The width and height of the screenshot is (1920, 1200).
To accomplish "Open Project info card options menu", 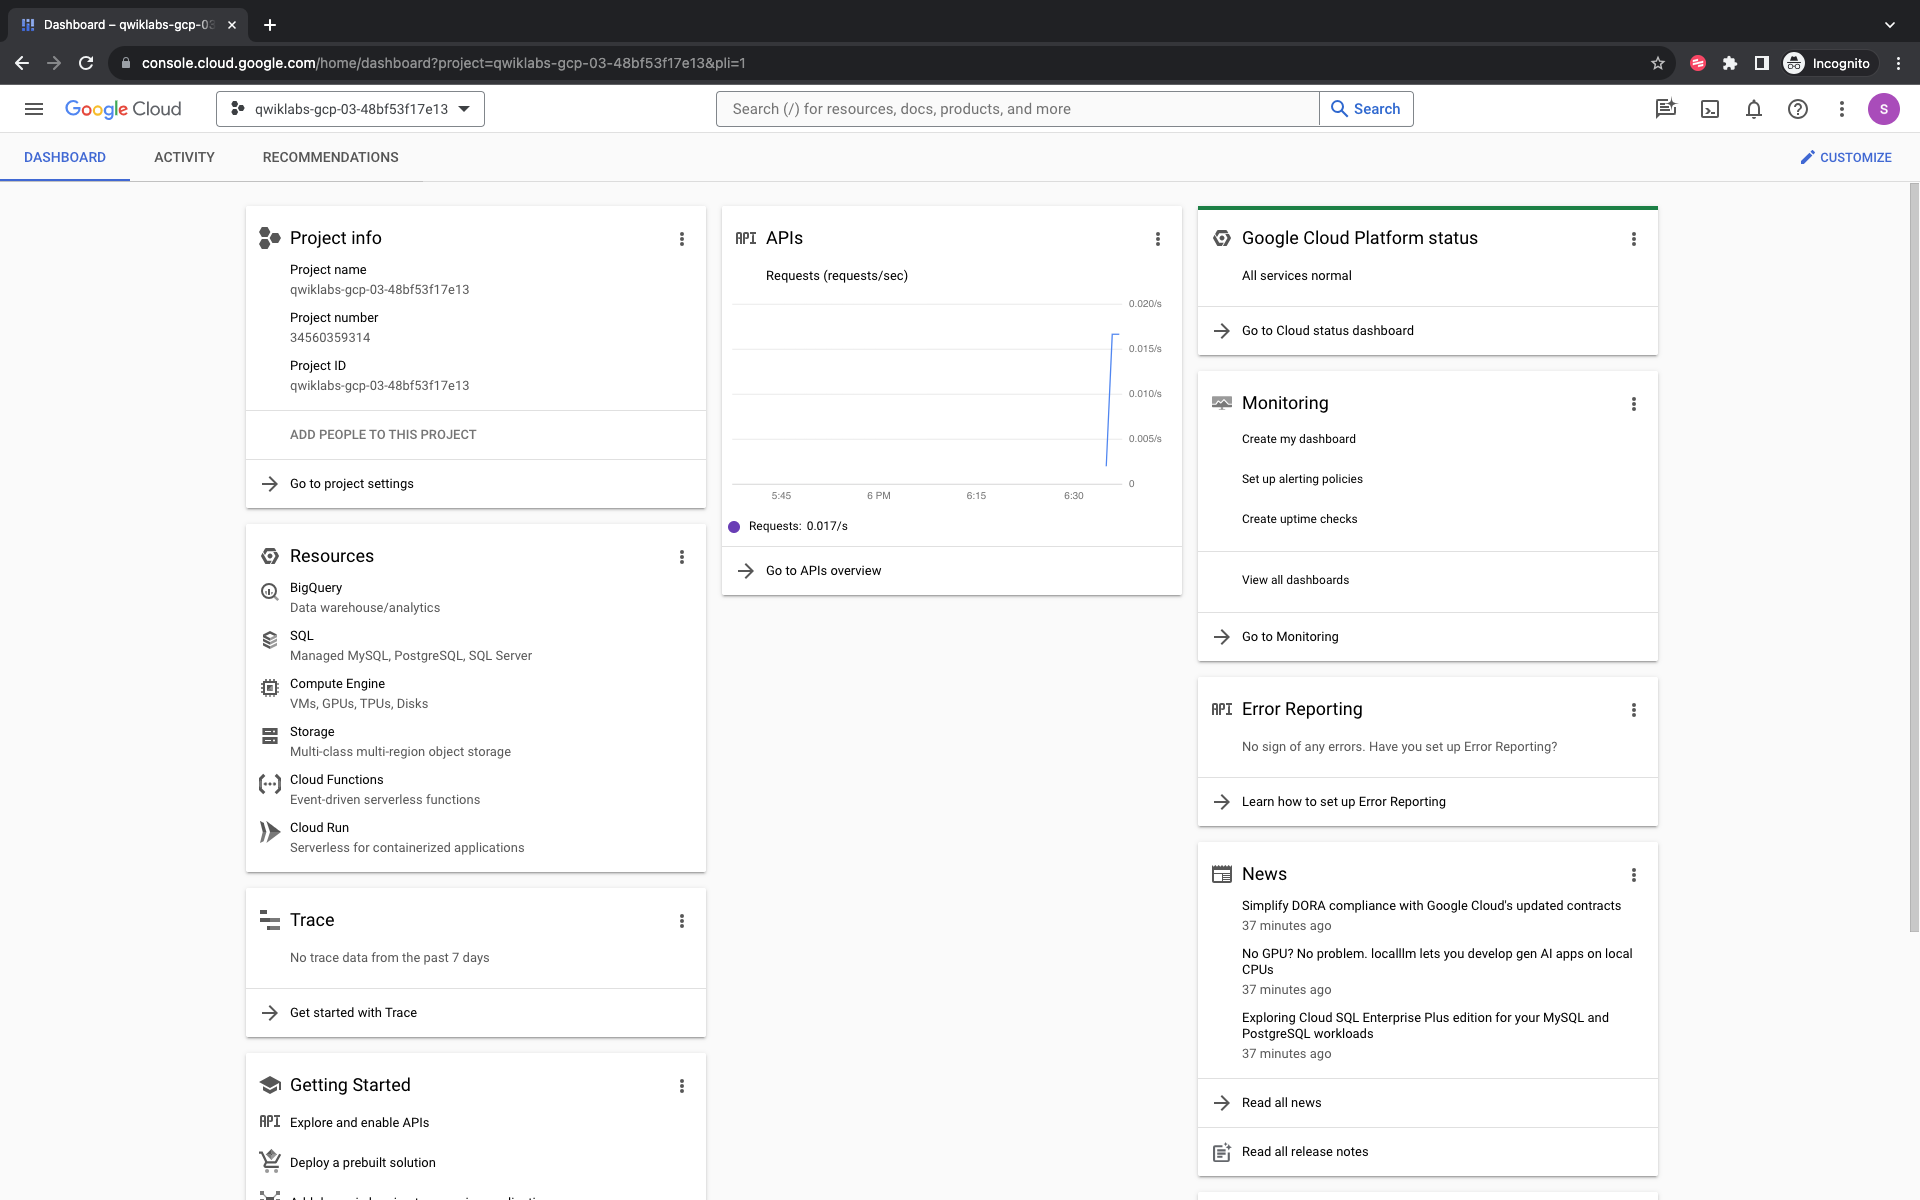I will 682,239.
